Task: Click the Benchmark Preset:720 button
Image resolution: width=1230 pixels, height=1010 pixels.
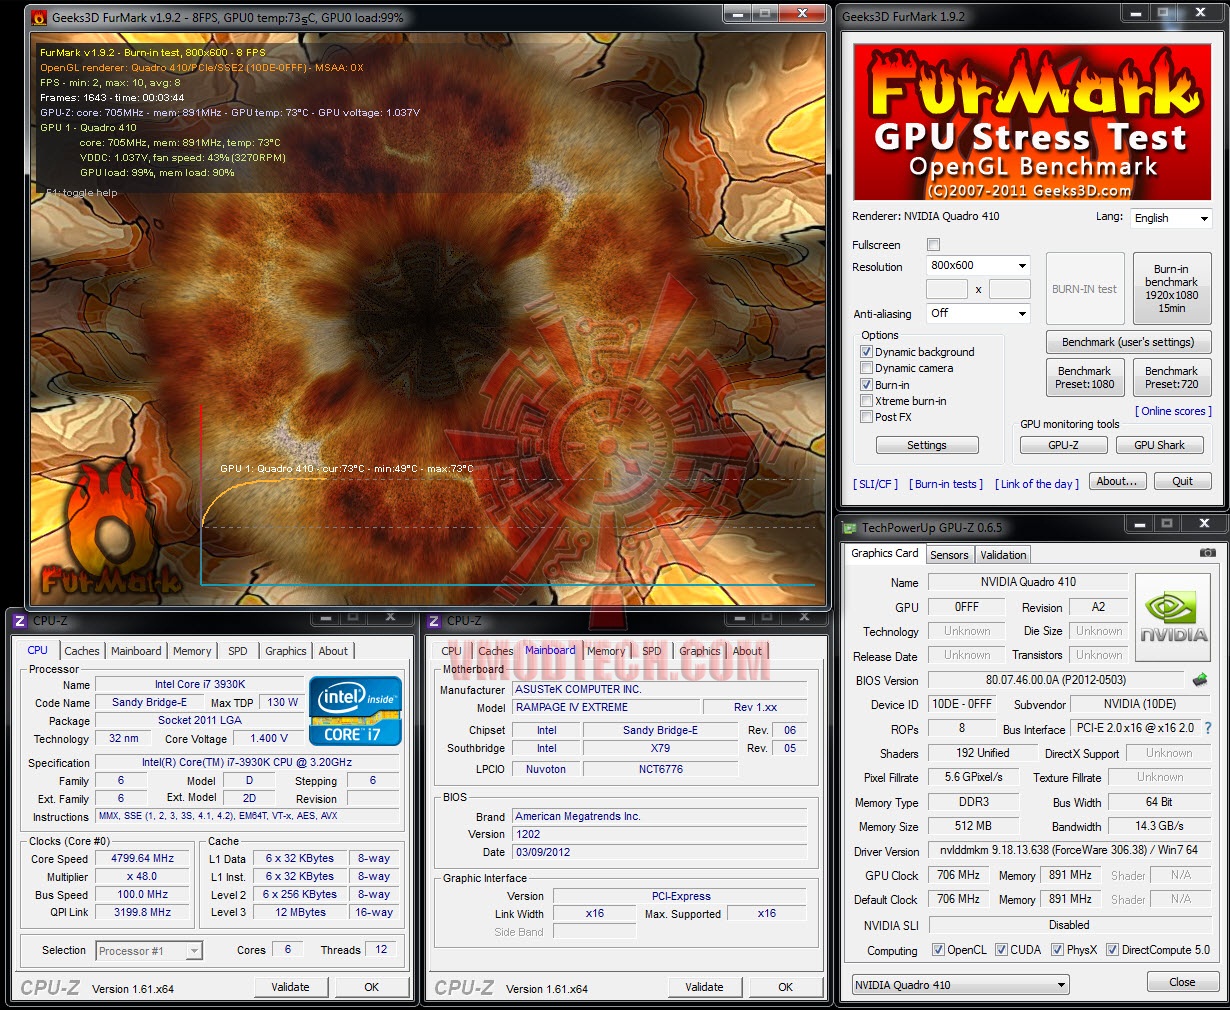Action: pos(1171,378)
